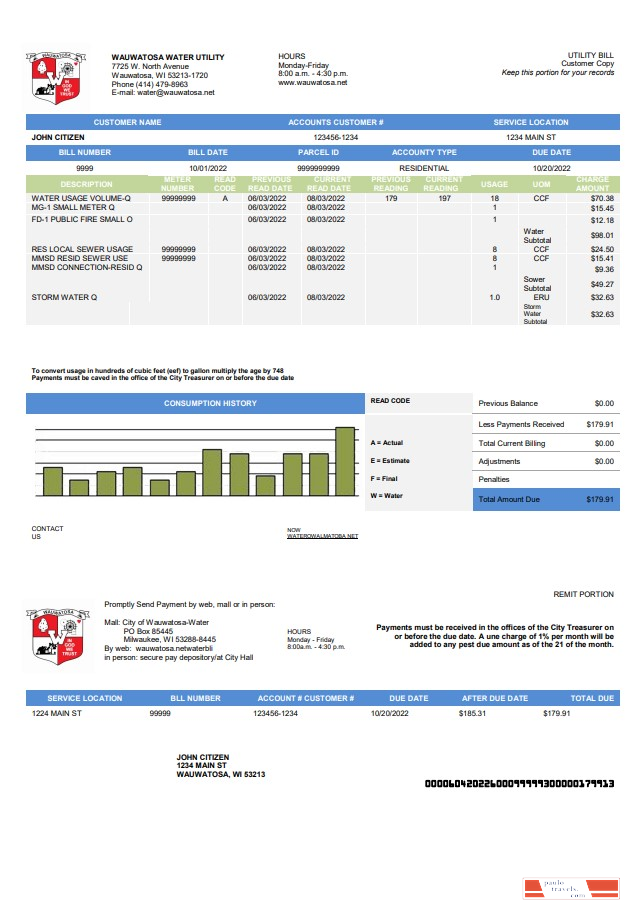Click the wauwatosa.netwaterbli web payment address
Screen dimensions: 644x914
[174, 648]
